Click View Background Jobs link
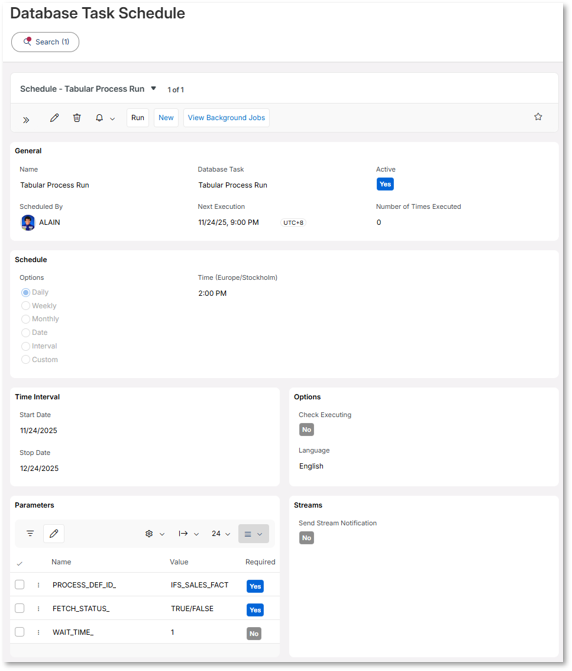Viewport: 572px width, 671px height. (x=226, y=118)
